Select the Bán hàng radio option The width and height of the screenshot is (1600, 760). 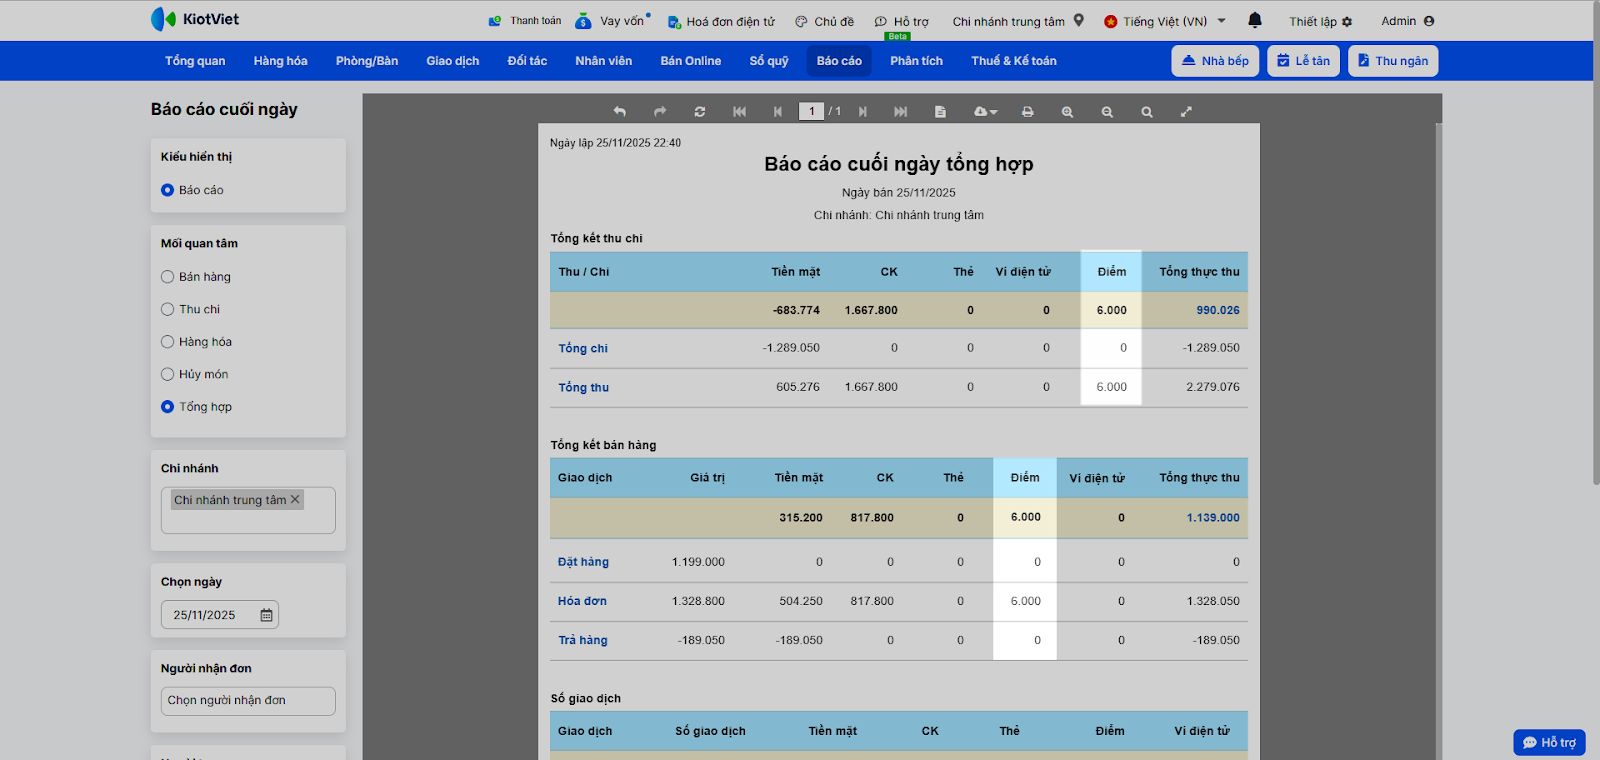tap(168, 277)
